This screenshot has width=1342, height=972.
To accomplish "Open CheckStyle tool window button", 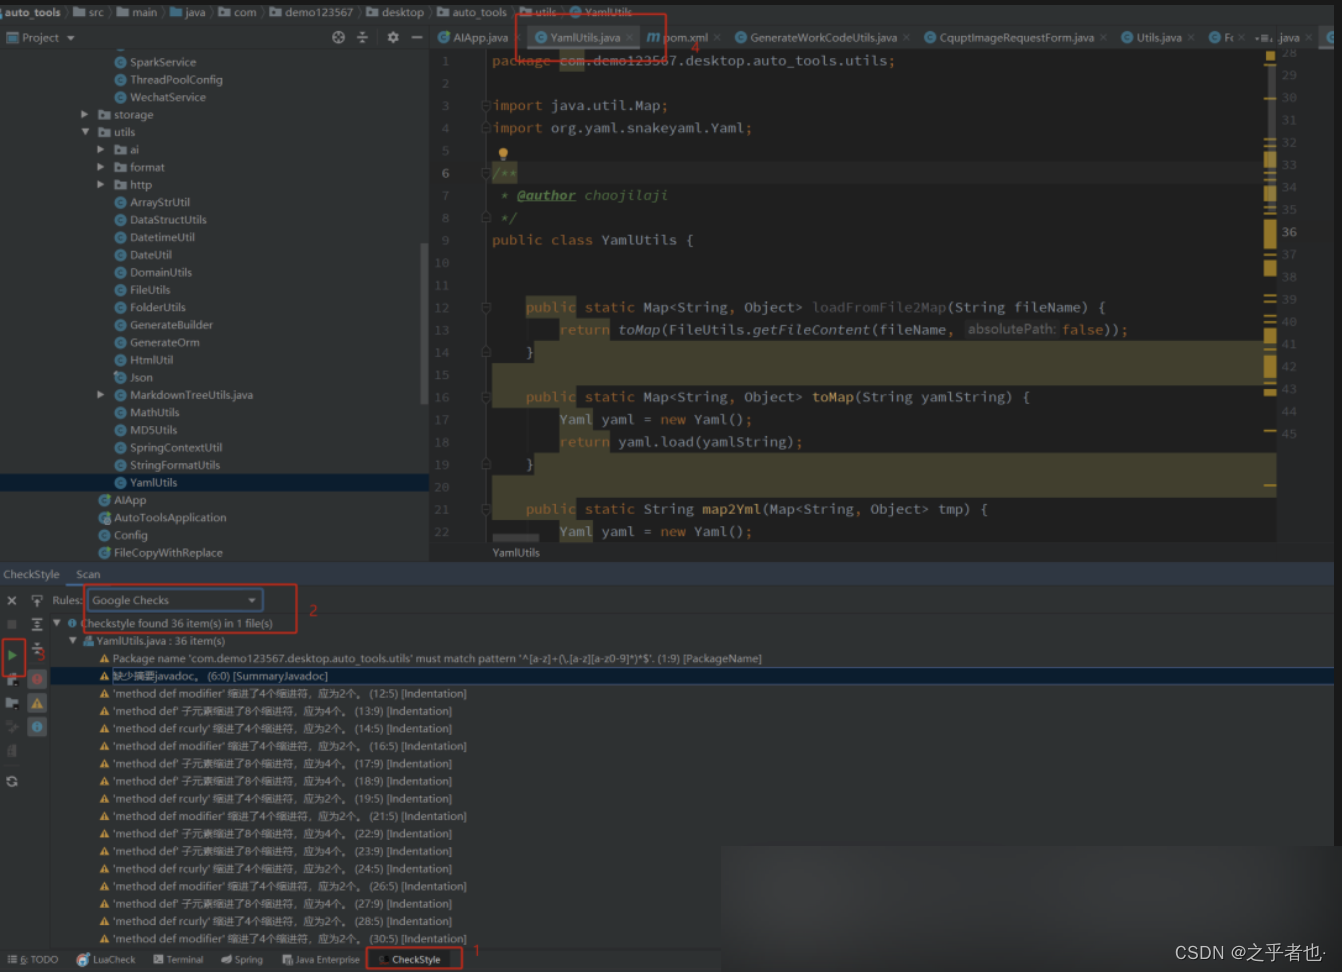I will pyautogui.click(x=414, y=959).
